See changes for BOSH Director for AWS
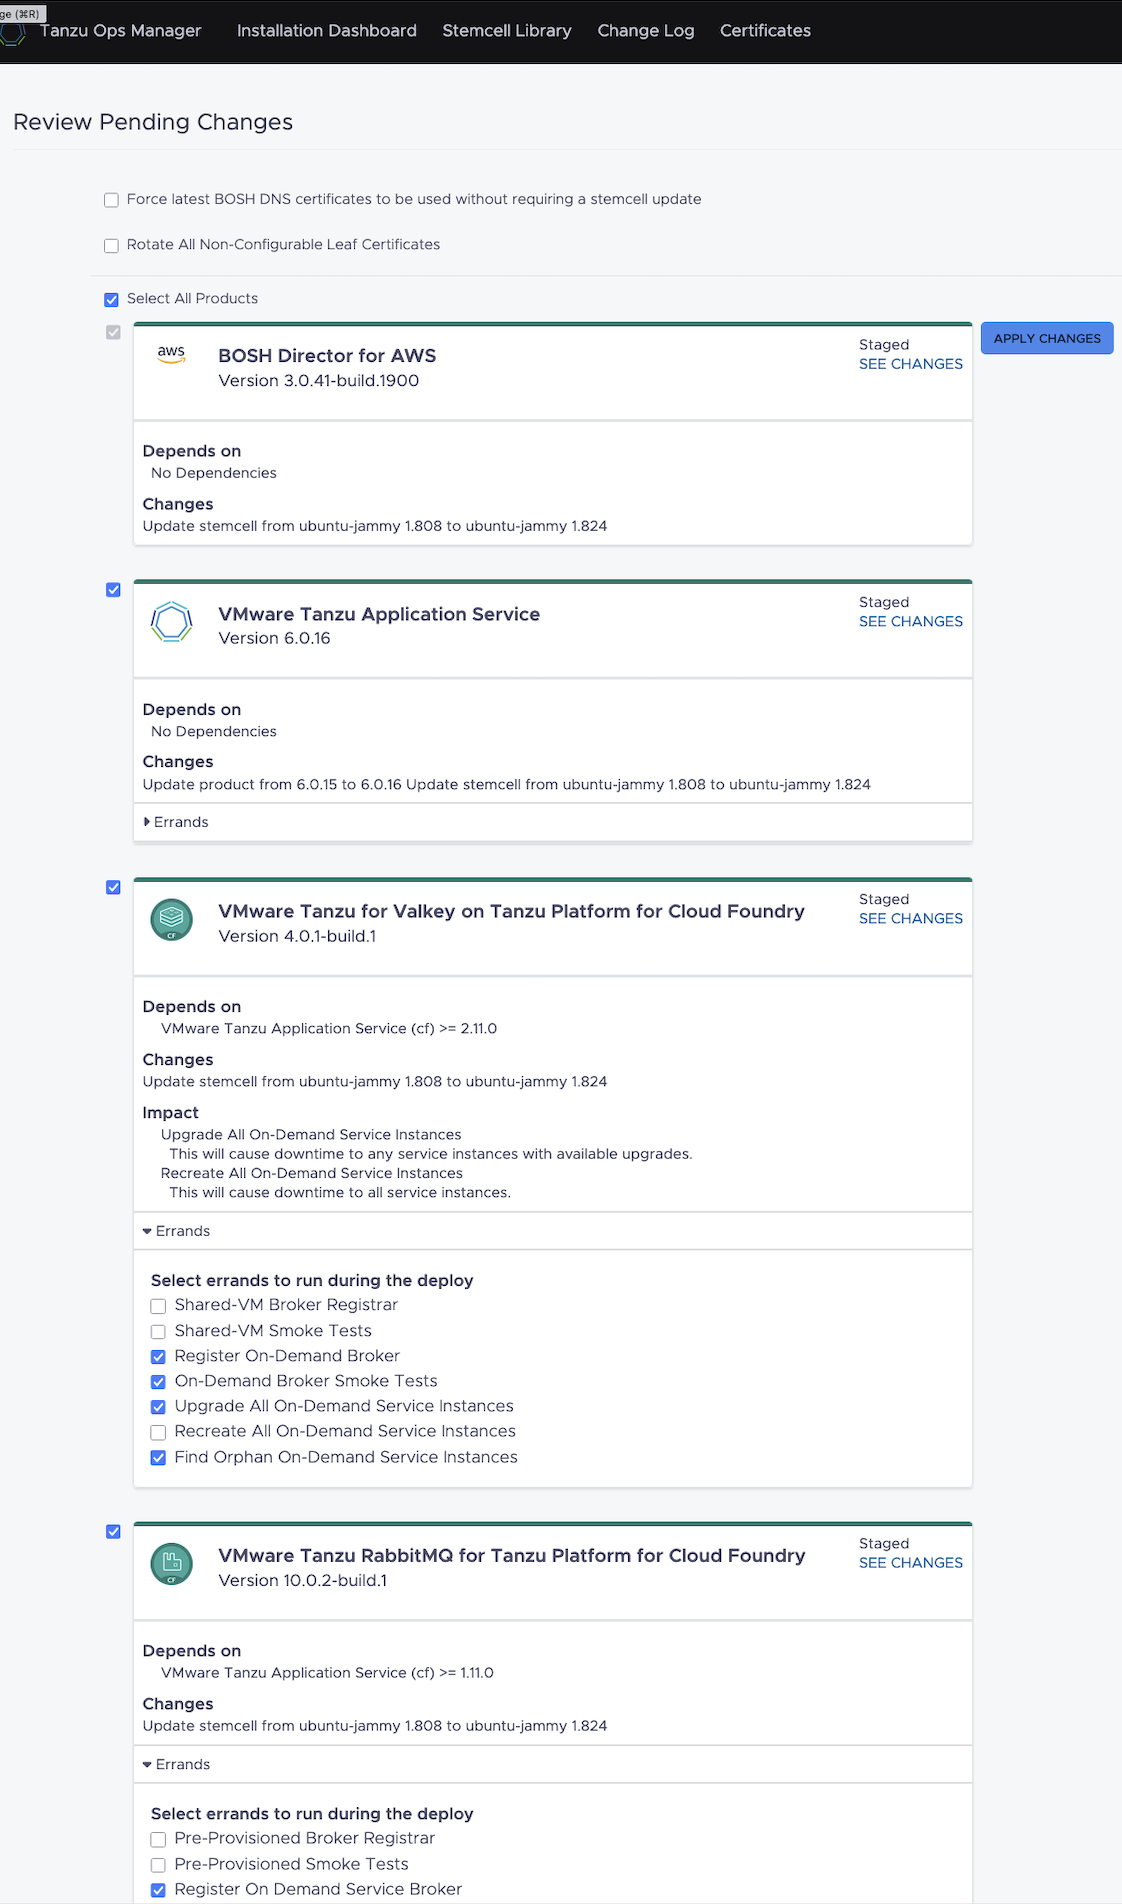 click(x=910, y=364)
